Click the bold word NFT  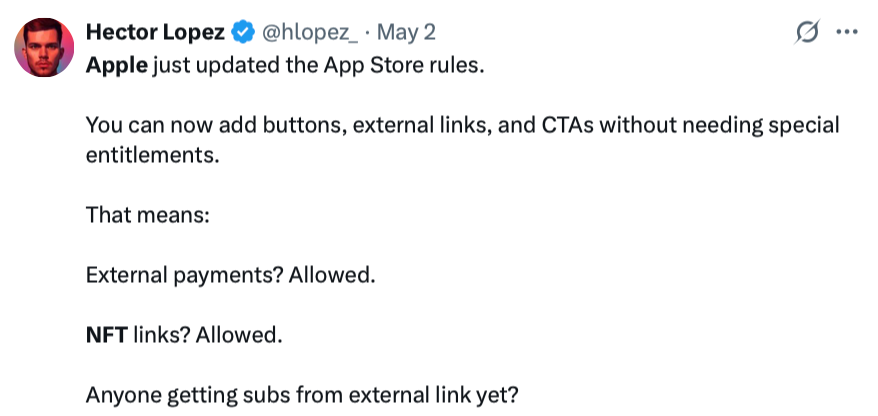tap(106, 336)
